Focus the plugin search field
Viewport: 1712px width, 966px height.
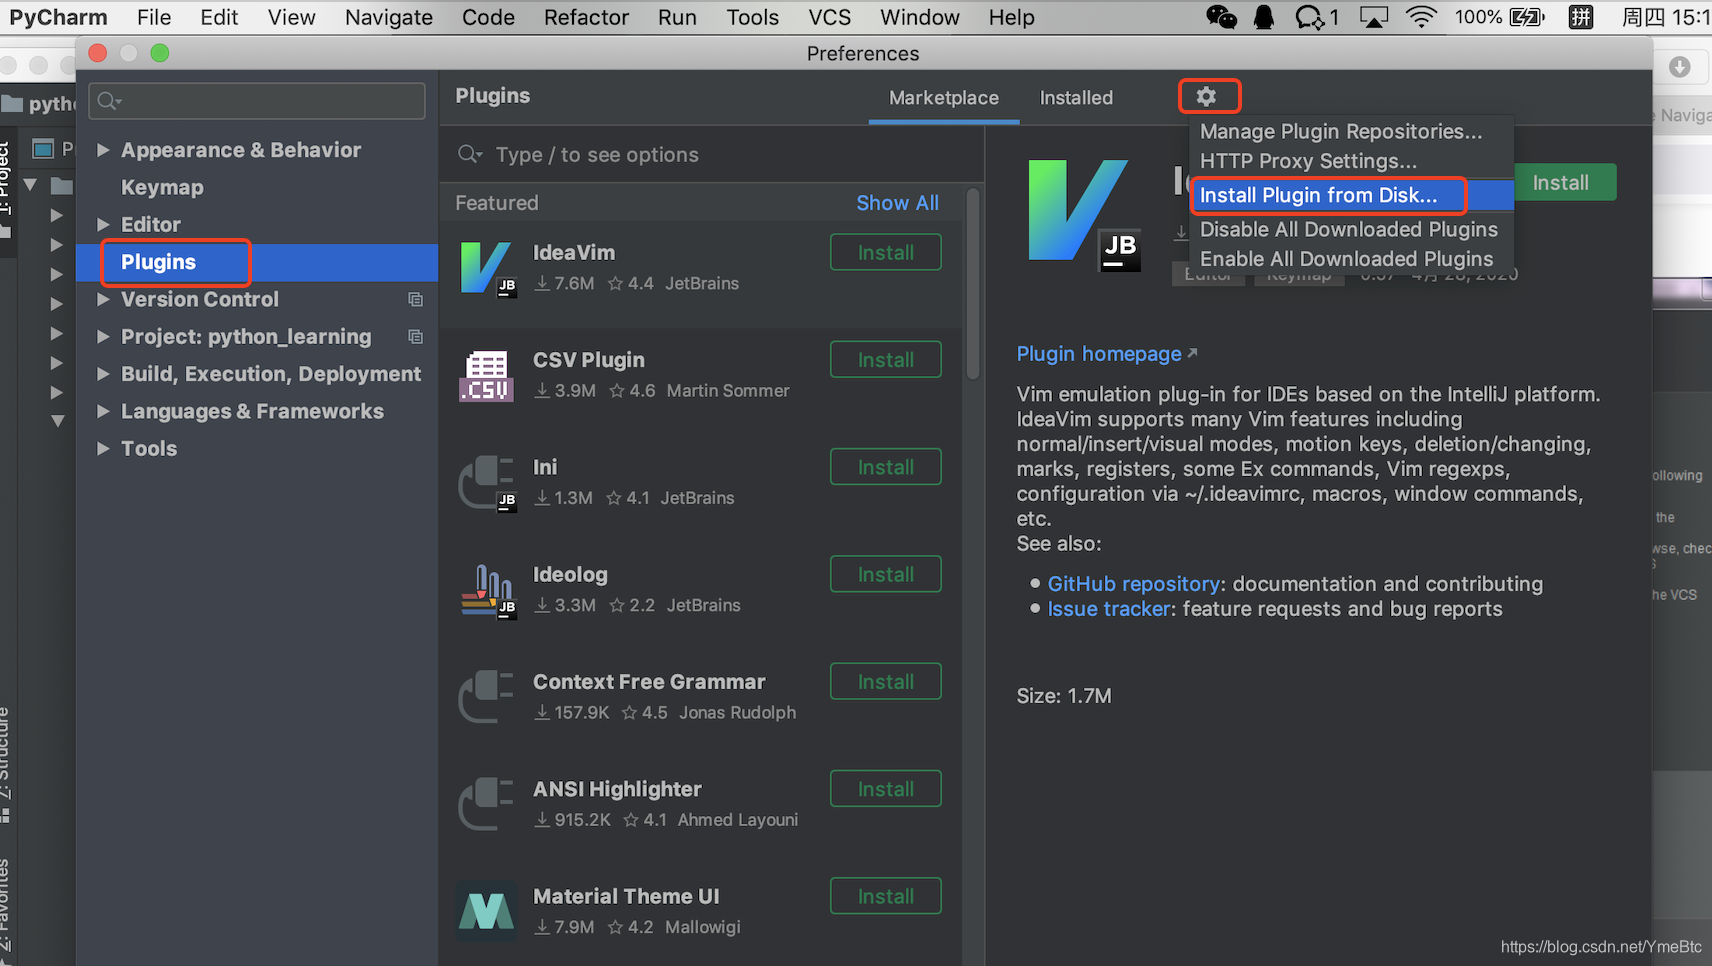point(712,154)
